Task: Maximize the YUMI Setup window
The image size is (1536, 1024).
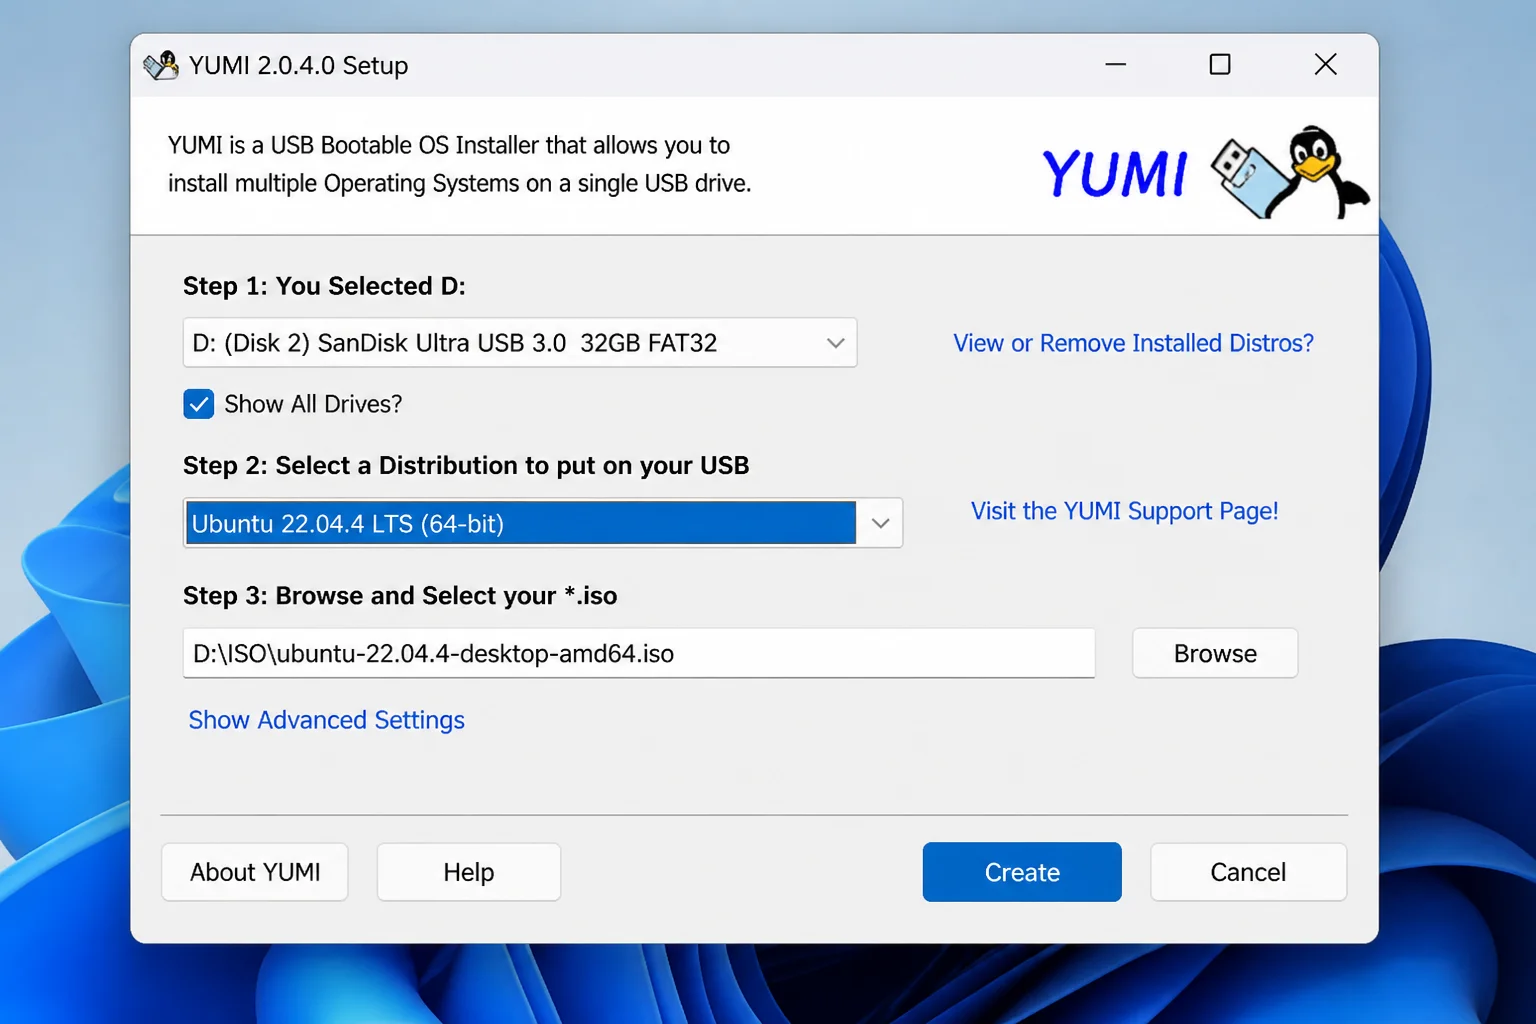Action: 1220,65
